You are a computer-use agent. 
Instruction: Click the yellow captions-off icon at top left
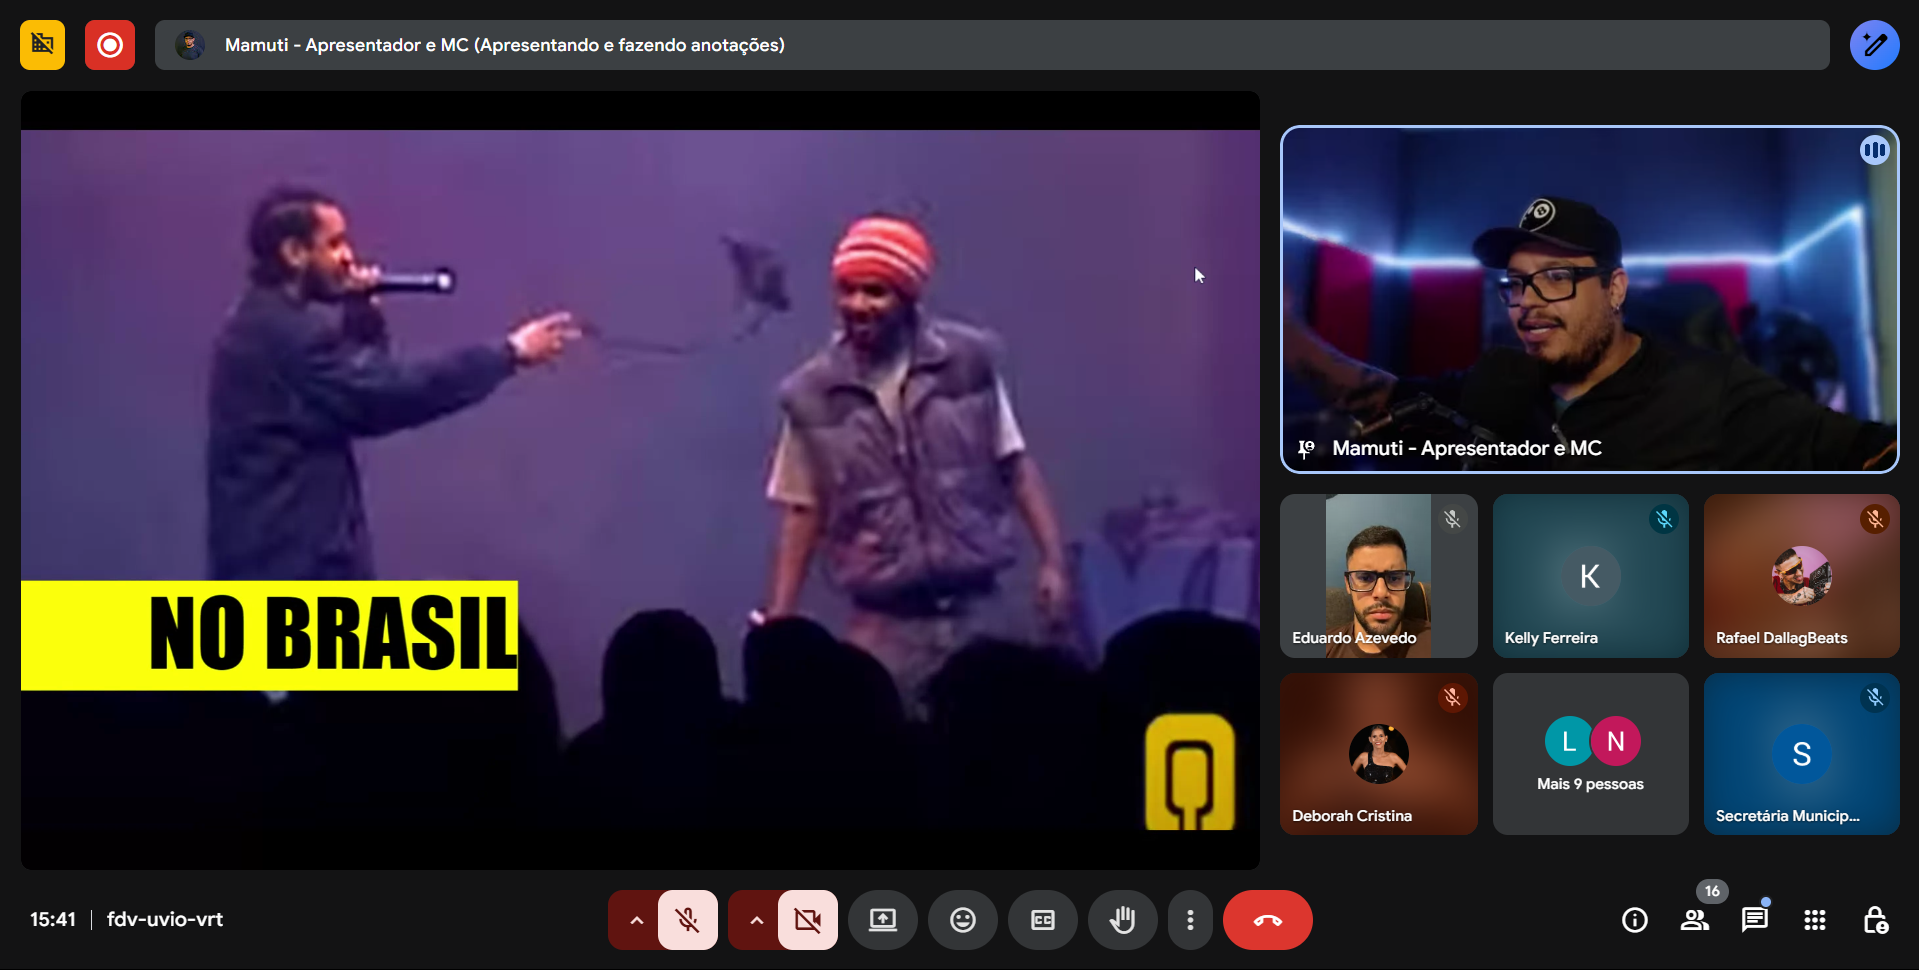[42, 45]
